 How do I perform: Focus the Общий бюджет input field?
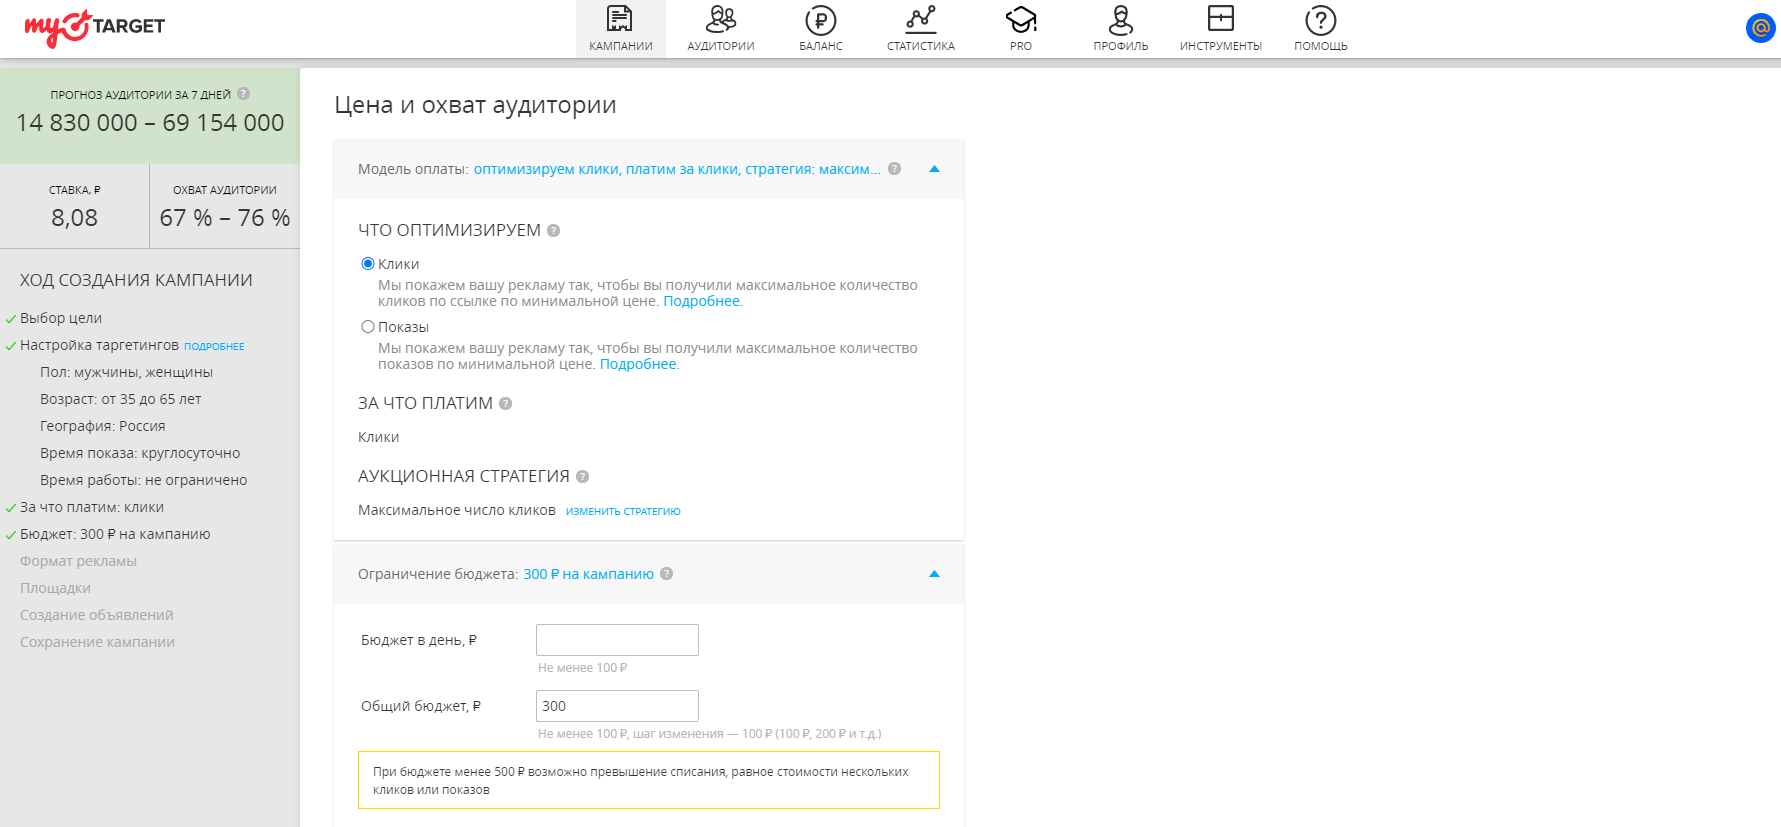pos(617,706)
